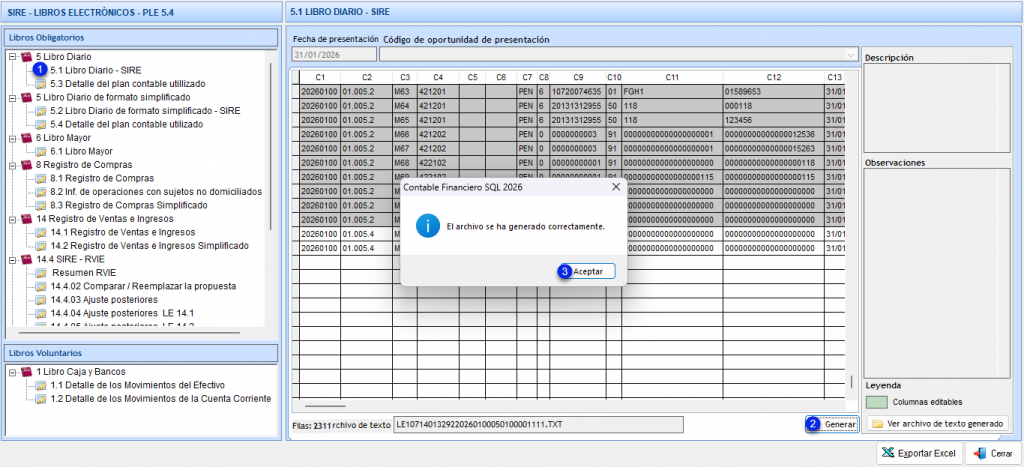Click the green Columnas editables legend swatch
The height and width of the screenshot is (467, 1024).
click(876, 402)
